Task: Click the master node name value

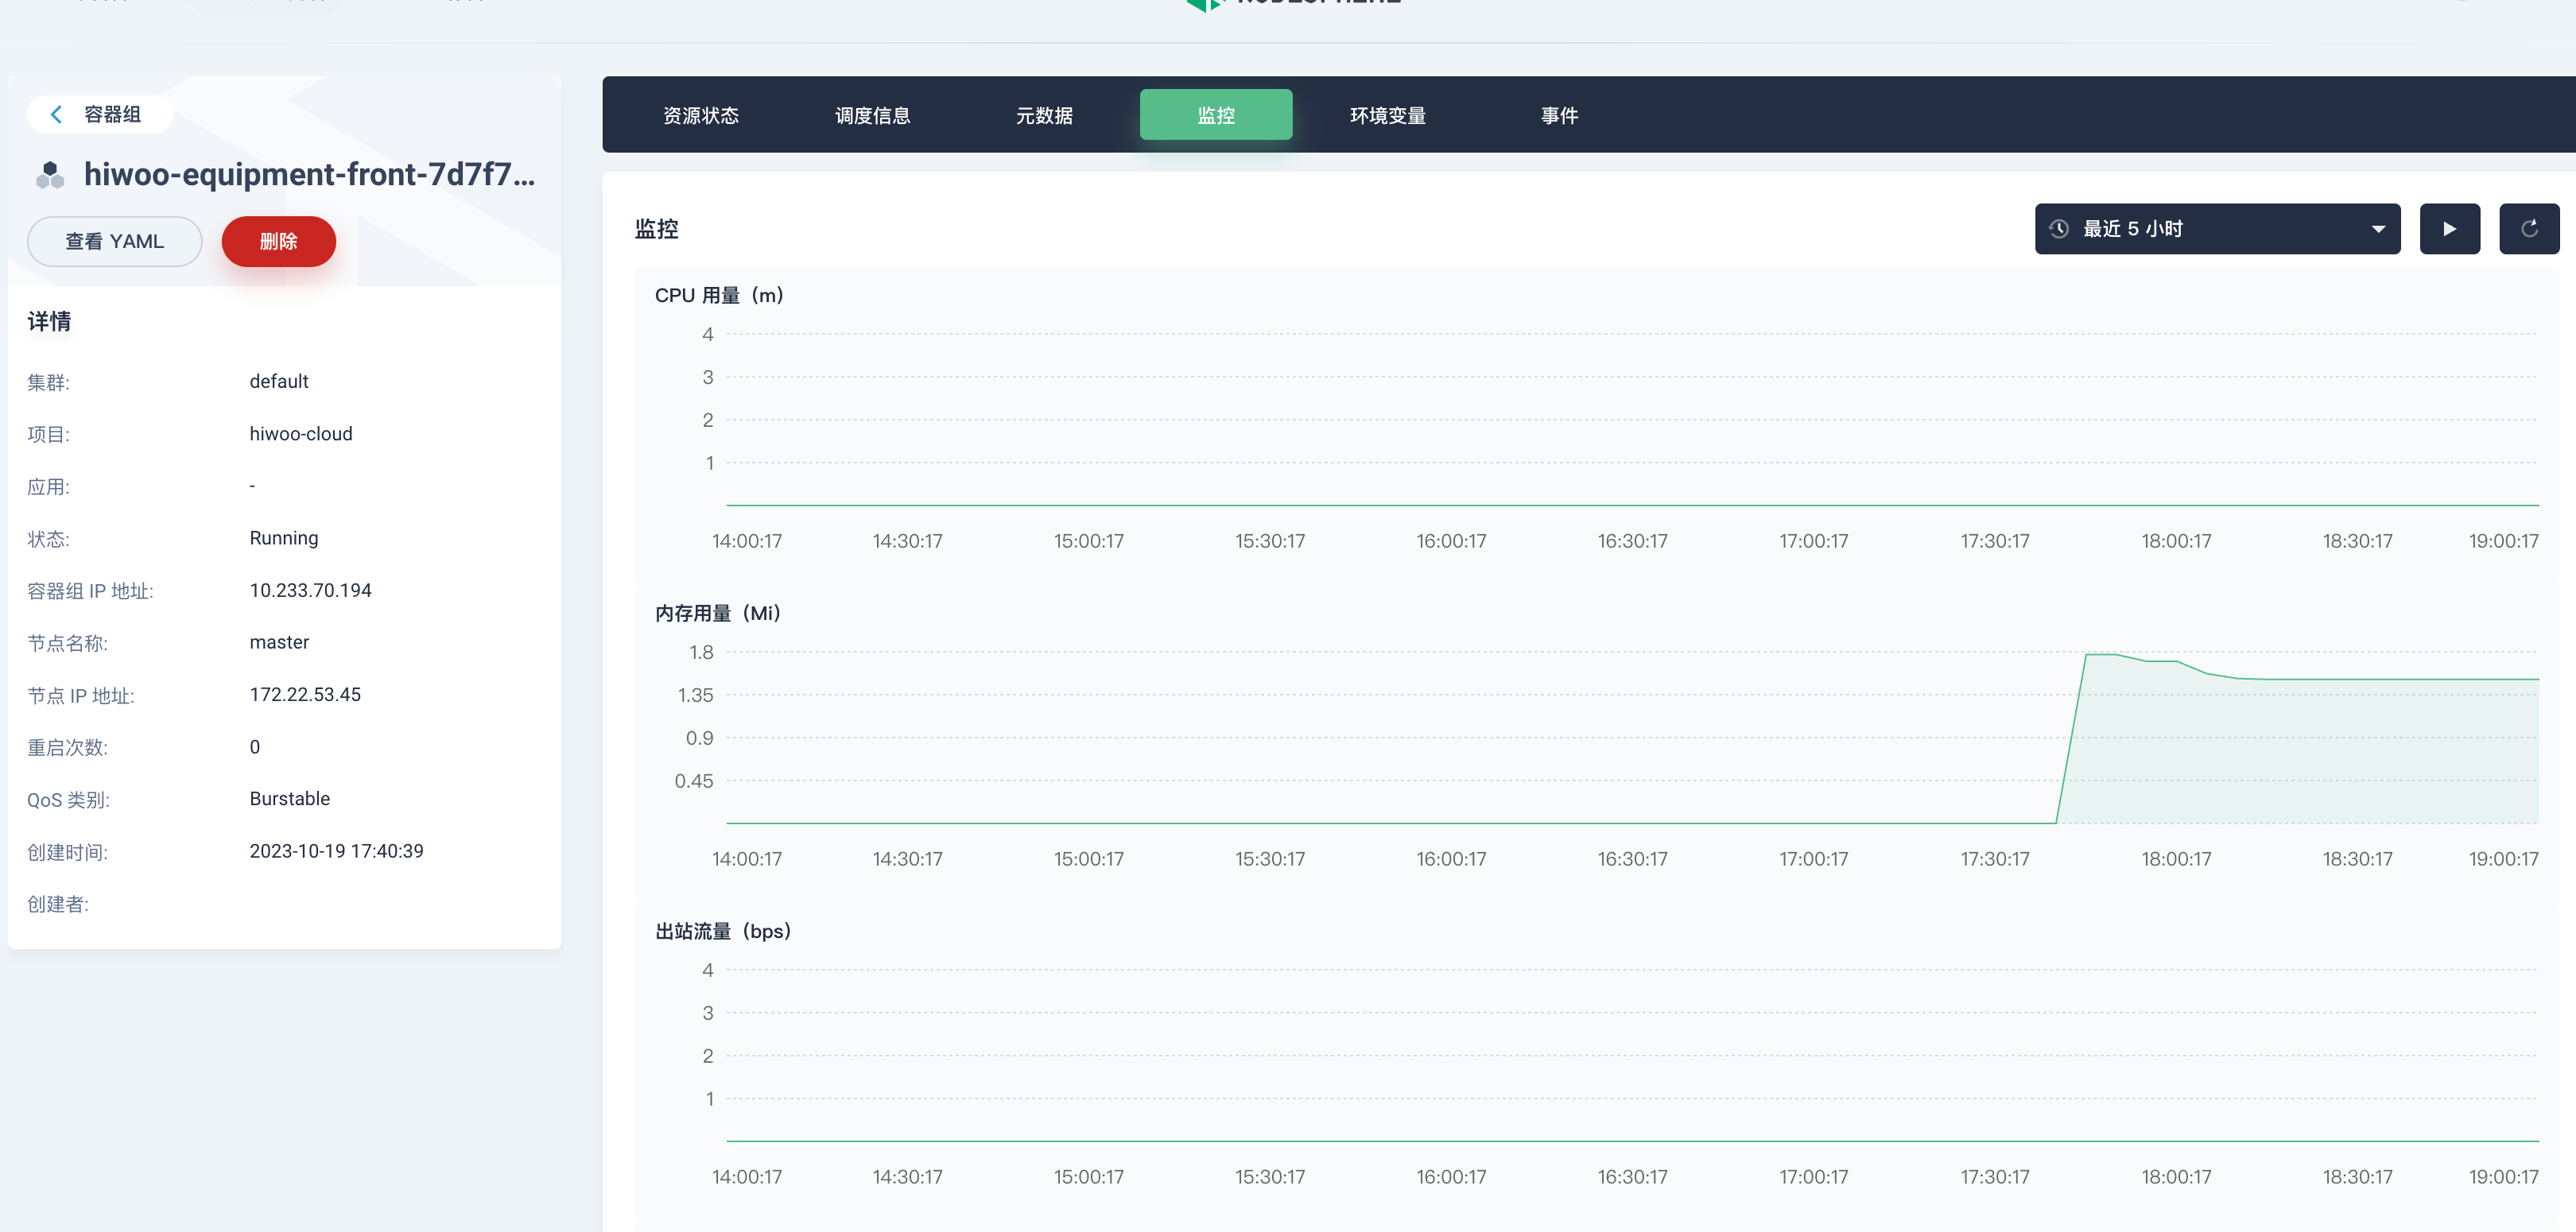Action: 279,642
